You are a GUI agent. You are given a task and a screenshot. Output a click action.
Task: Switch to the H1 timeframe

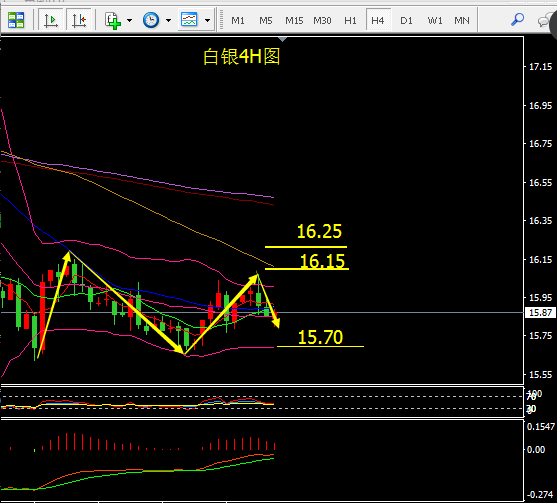[350, 21]
